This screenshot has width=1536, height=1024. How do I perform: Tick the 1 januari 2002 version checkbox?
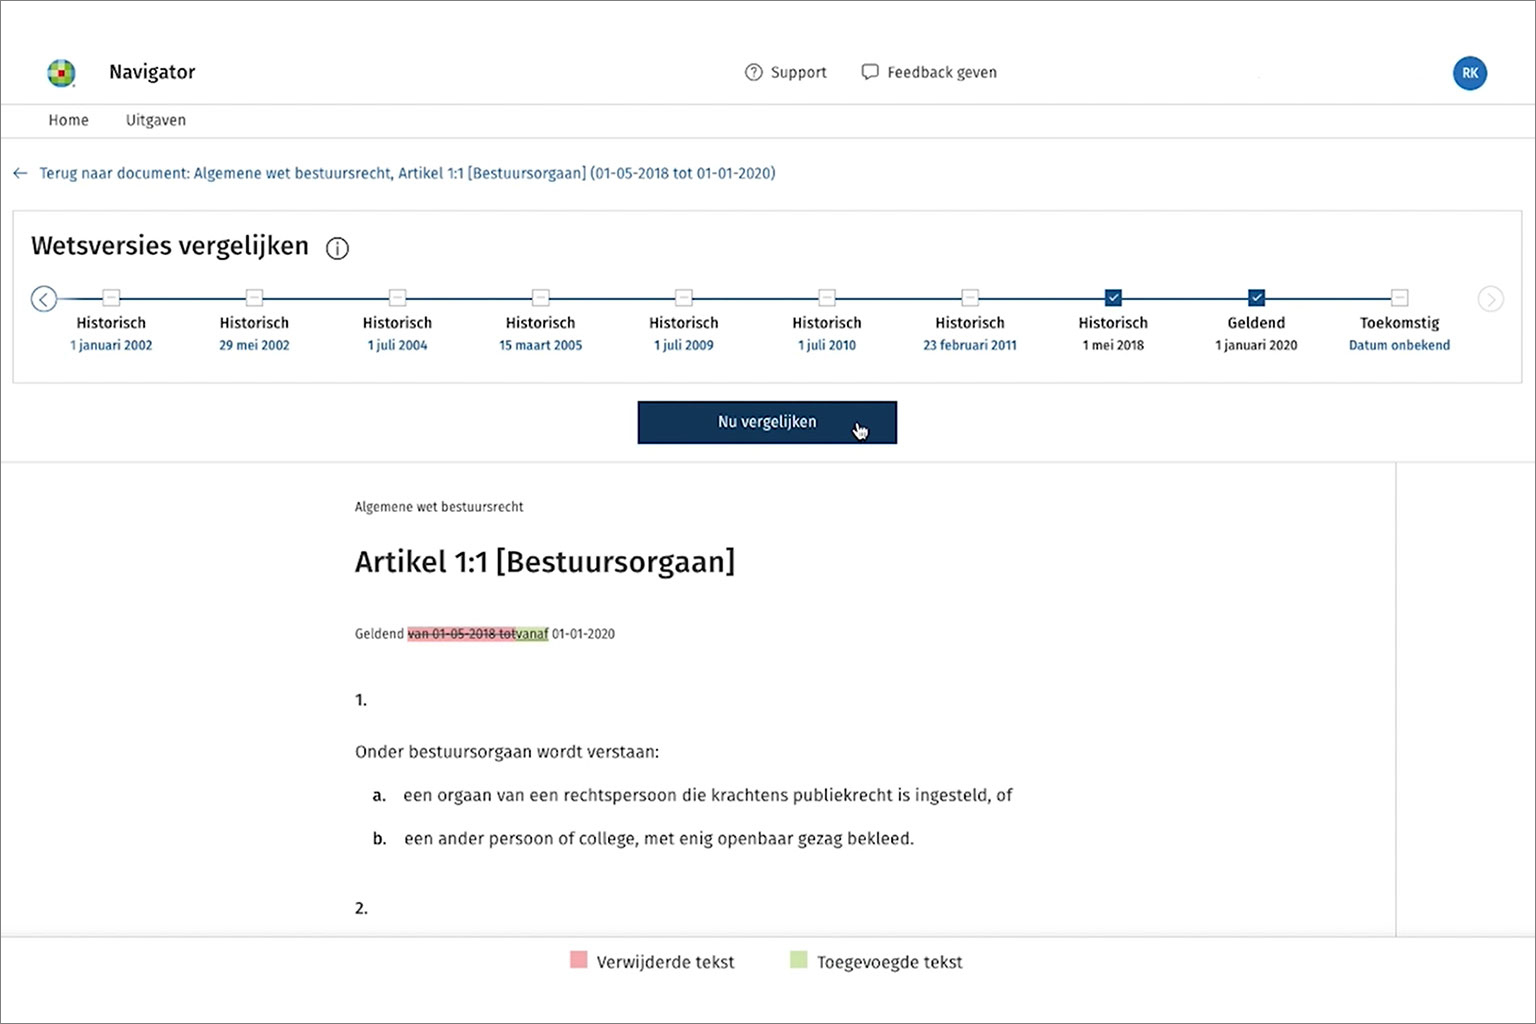111,298
